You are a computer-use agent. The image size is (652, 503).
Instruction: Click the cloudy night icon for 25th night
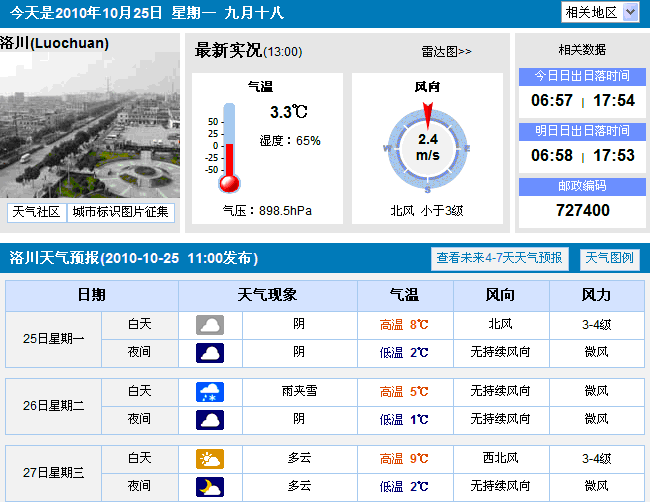pyautogui.click(x=210, y=352)
